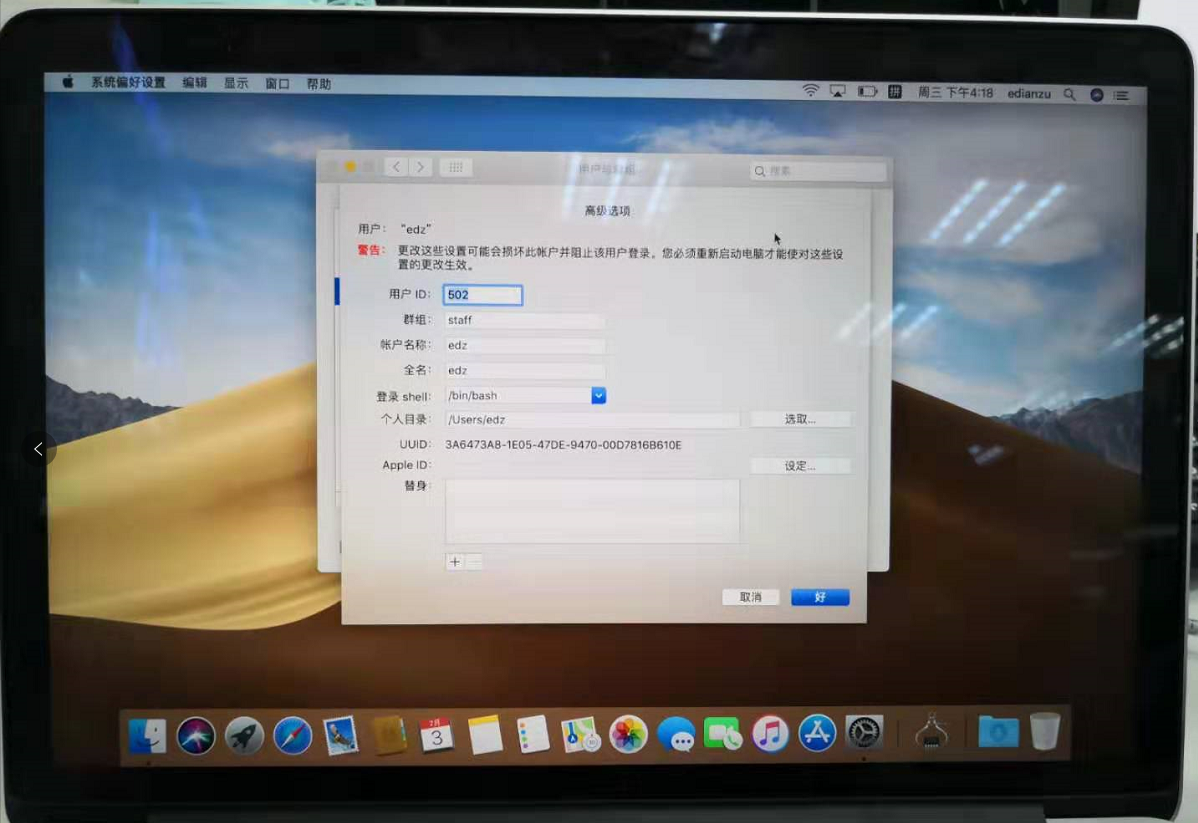Open the 编辑 menu in the menu bar
The height and width of the screenshot is (823, 1198).
click(194, 83)
